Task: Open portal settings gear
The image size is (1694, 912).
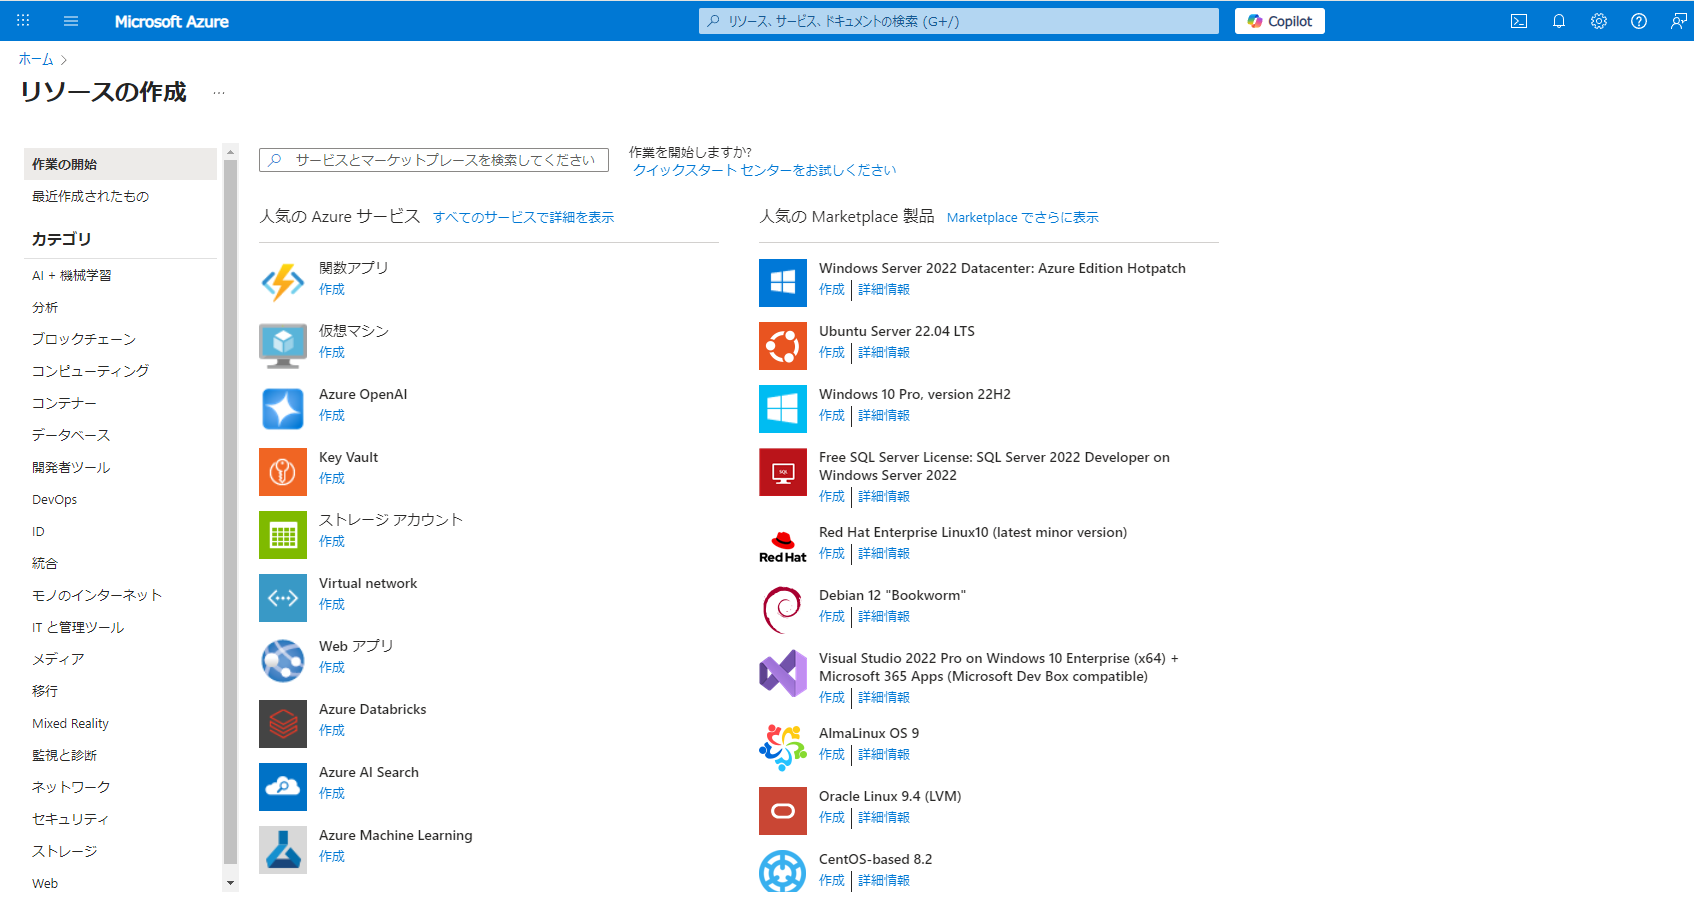Action: [x=1599, y=21]
